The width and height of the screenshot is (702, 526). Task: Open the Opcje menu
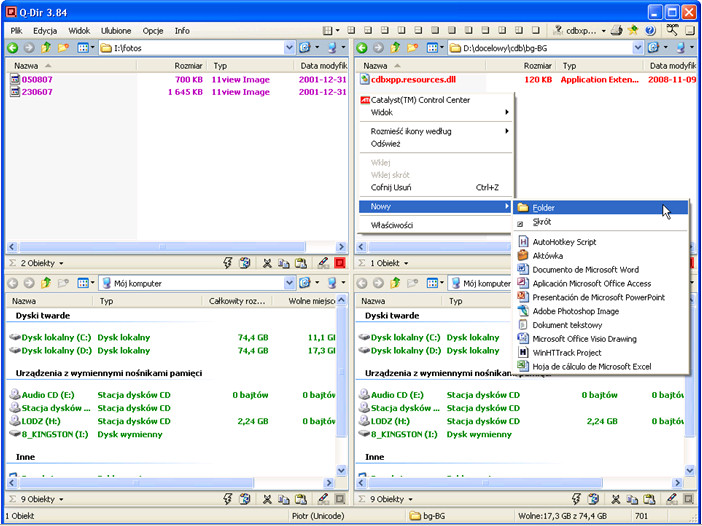point(153,31)
